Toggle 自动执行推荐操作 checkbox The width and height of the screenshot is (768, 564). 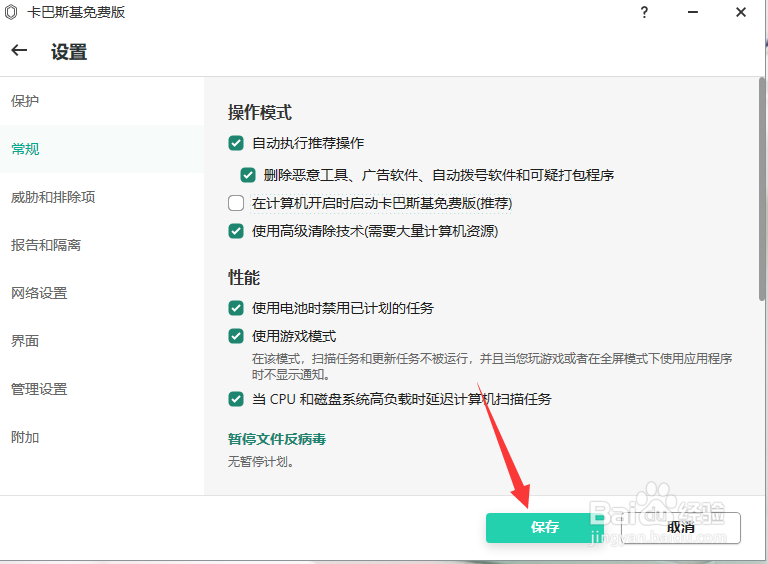(236, 143)
